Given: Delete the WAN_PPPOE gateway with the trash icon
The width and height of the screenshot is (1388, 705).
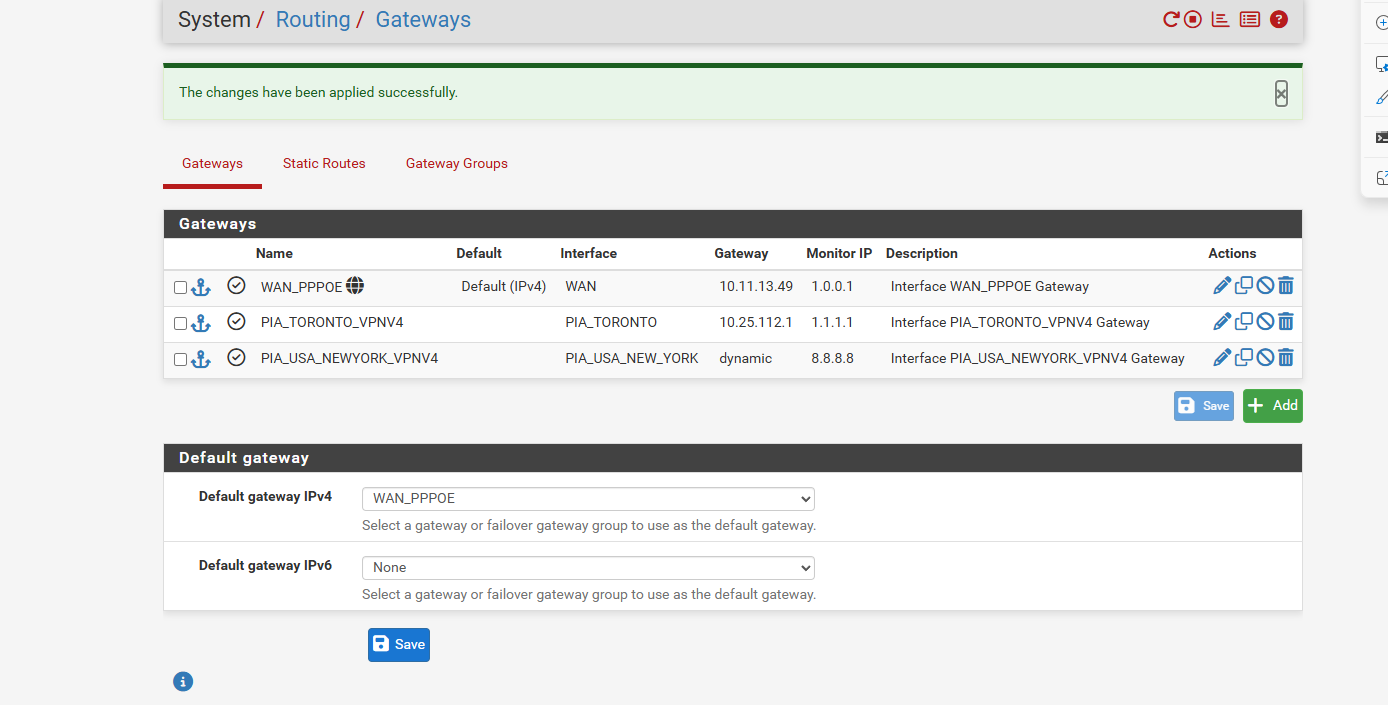Looking at the screenshot, I should 1286,286.
